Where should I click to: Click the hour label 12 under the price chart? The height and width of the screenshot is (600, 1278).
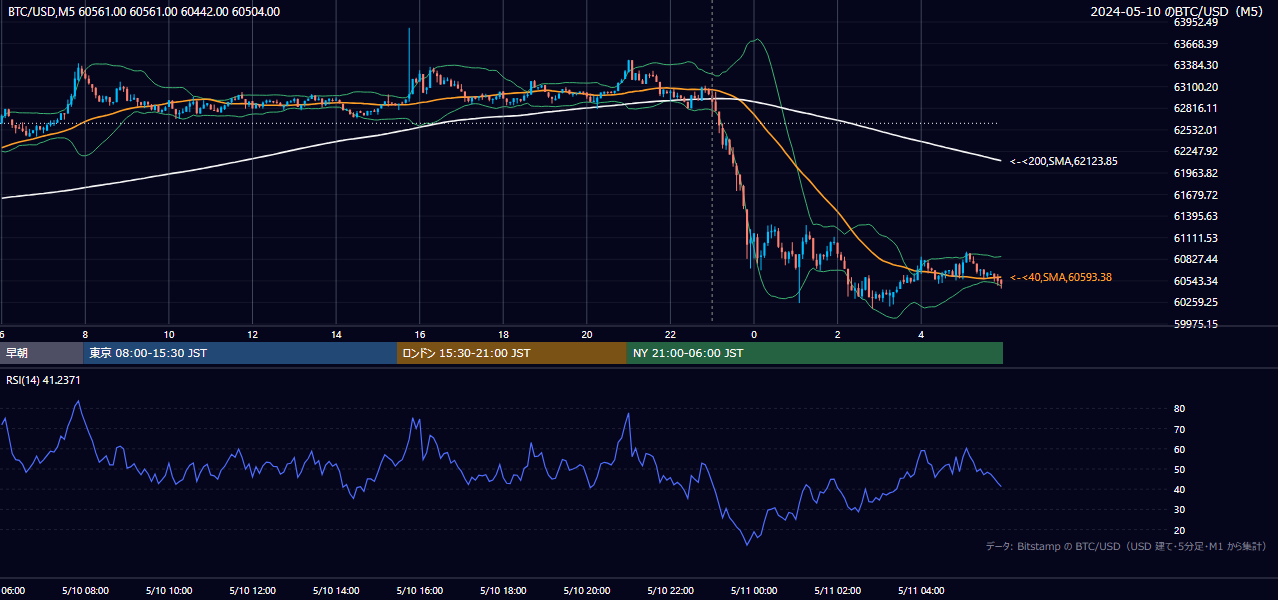click(x=253, y=334)
